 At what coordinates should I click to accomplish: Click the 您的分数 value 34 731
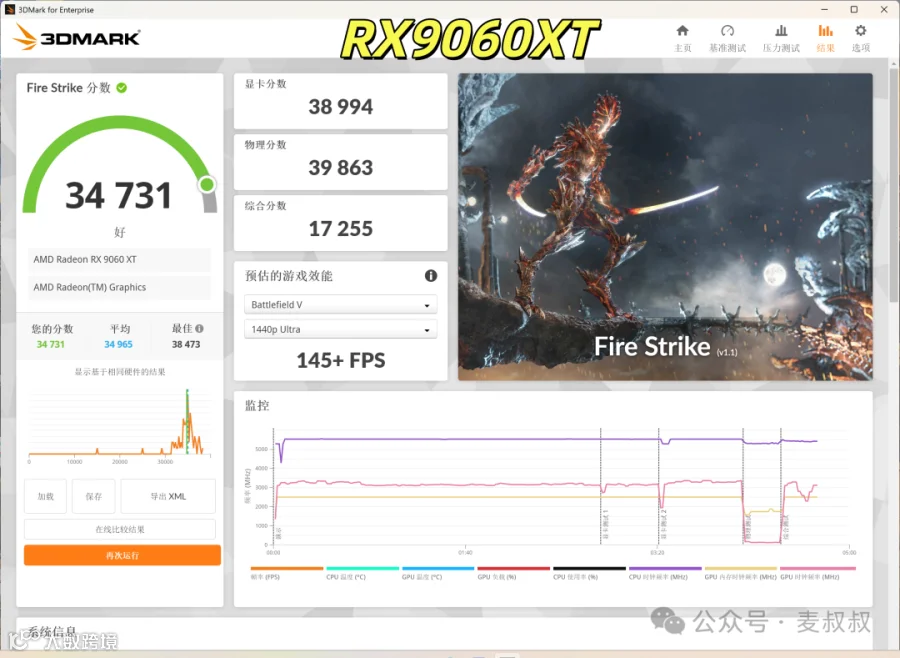point(51,345)
